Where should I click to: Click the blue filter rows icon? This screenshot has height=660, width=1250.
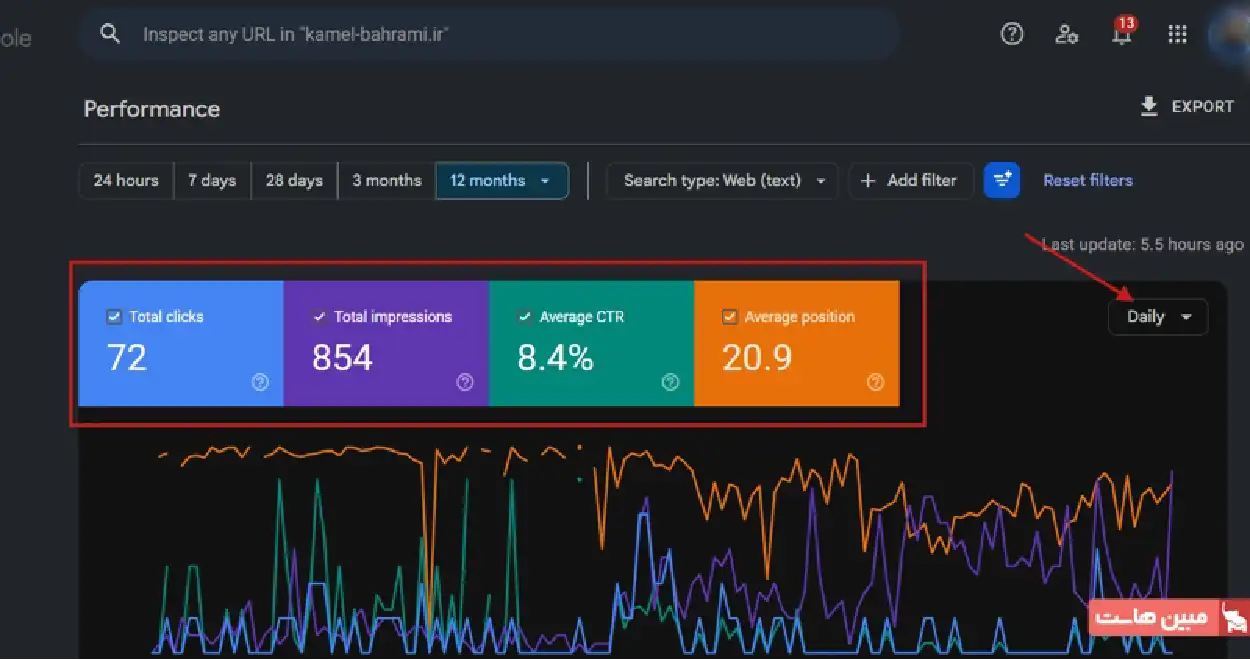pos(1002,180)
